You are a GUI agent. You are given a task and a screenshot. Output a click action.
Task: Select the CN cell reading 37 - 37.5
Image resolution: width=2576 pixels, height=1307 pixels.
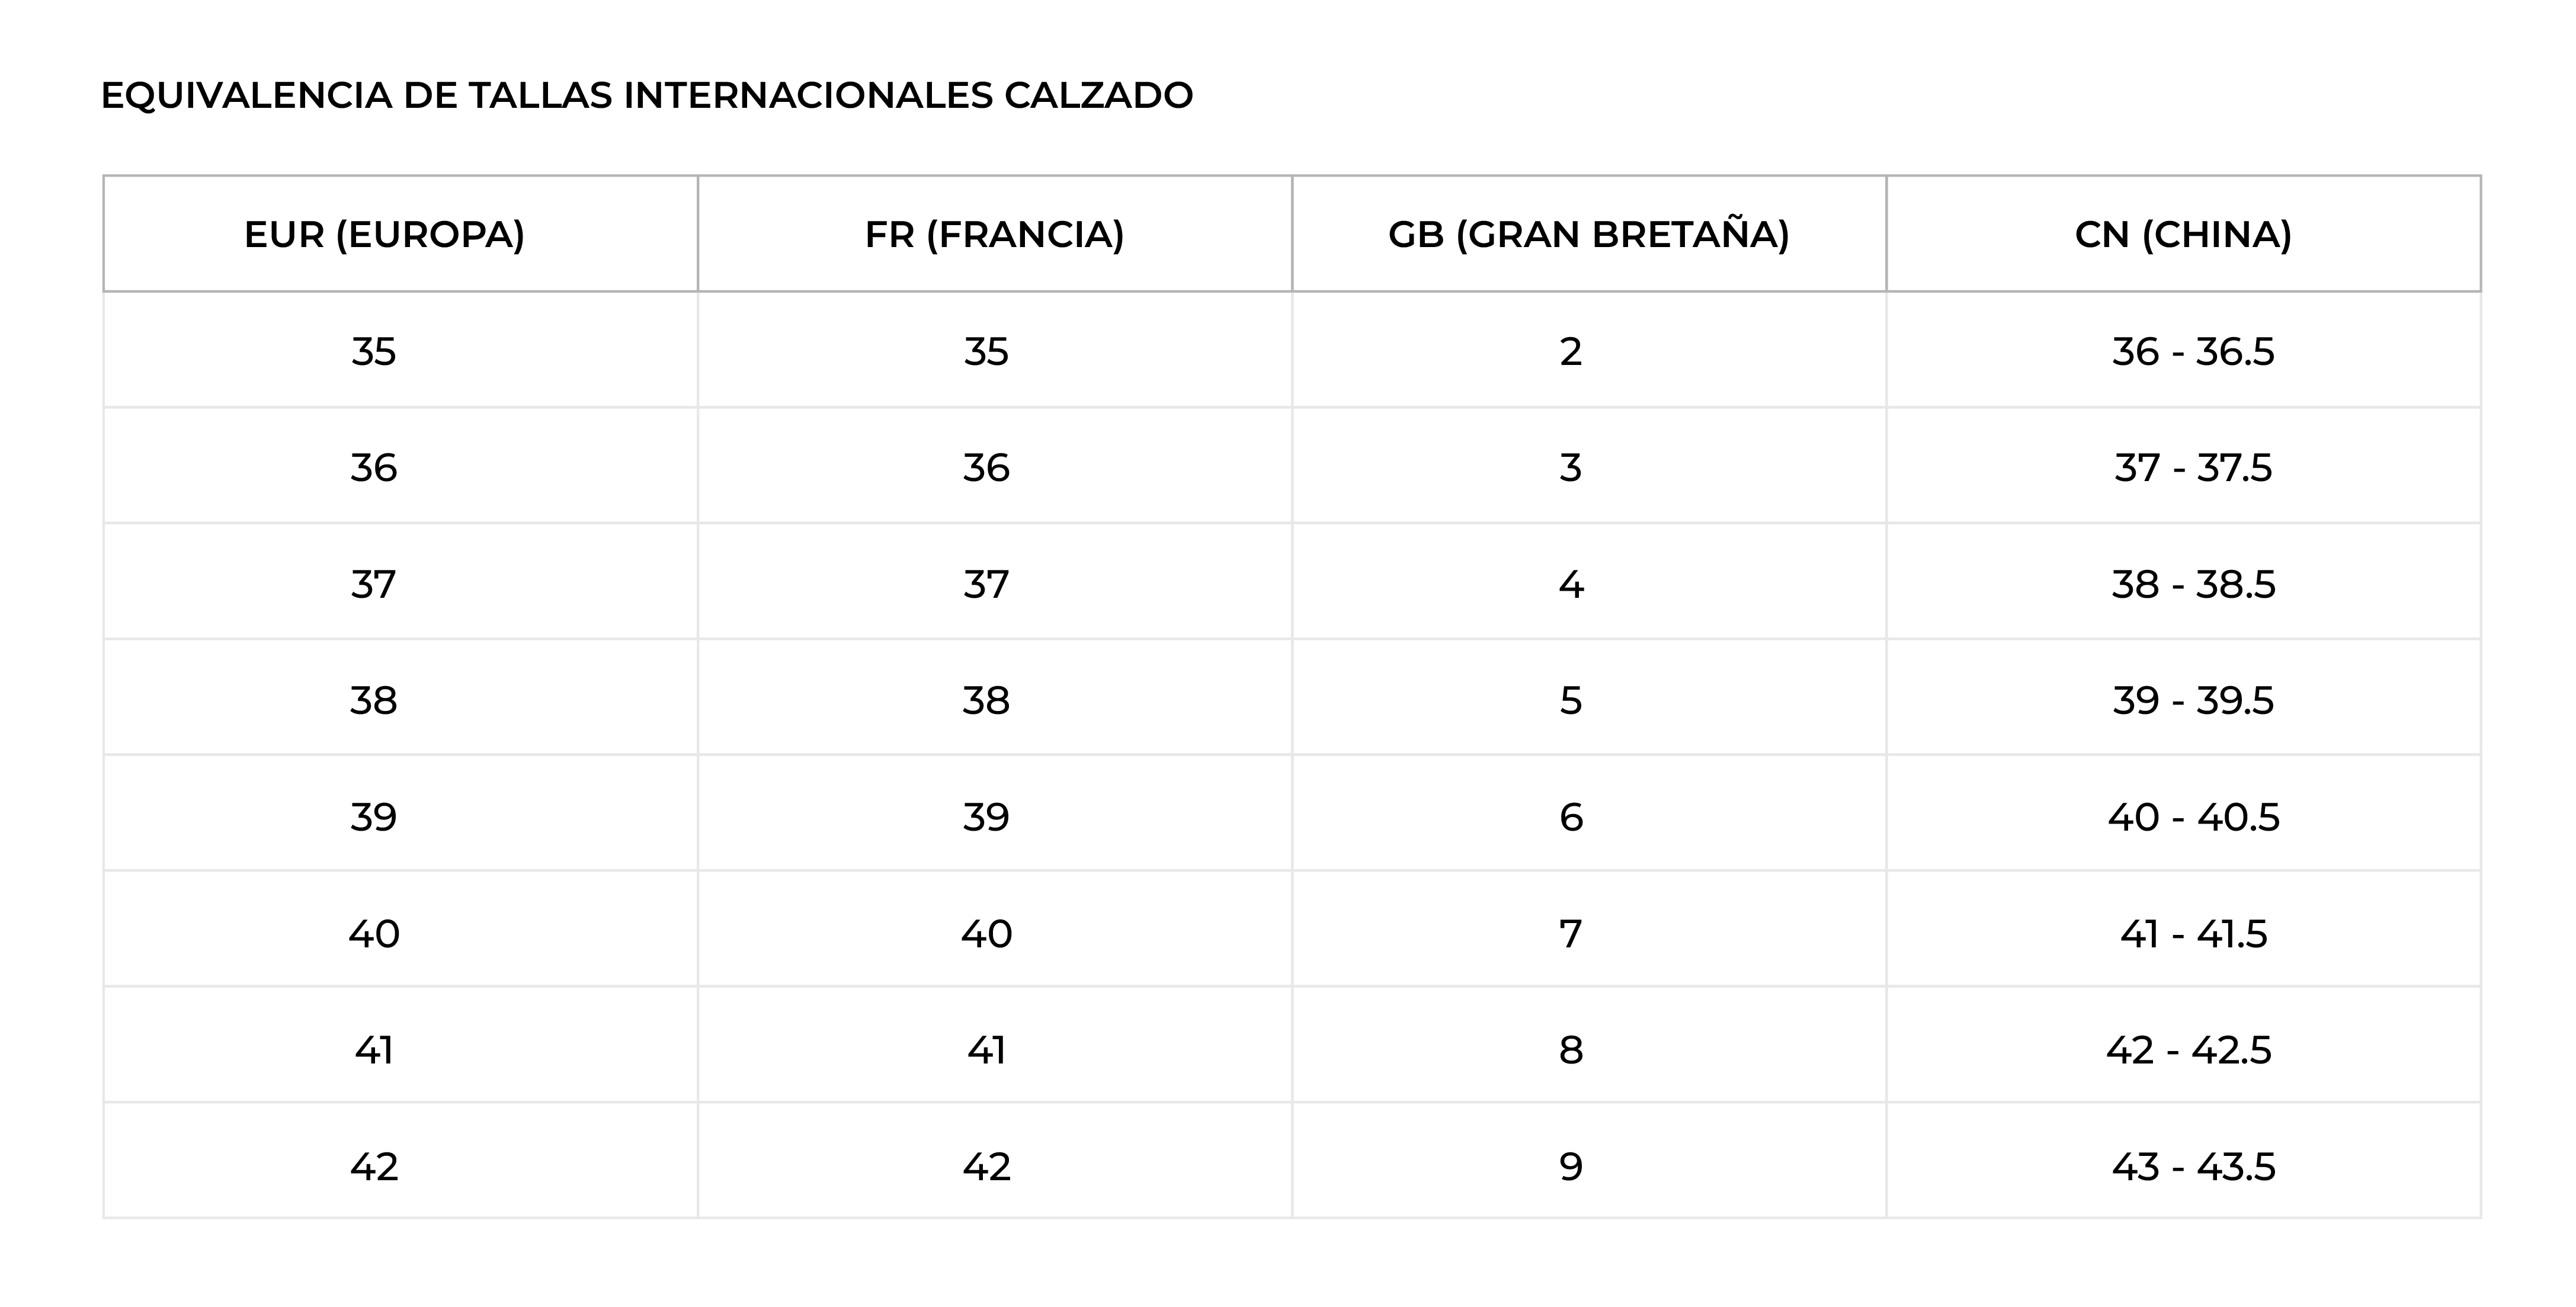click(2192, 468)
